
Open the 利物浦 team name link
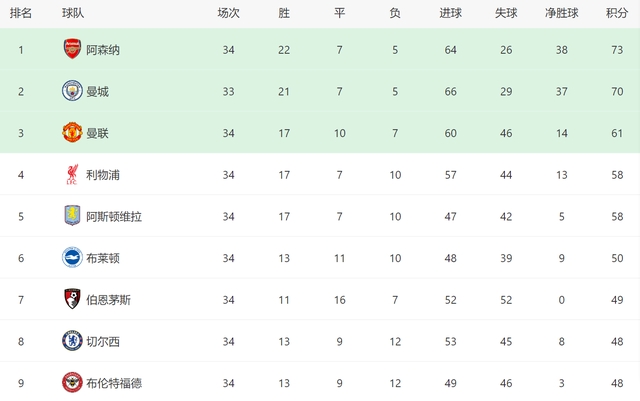point(103,175)
